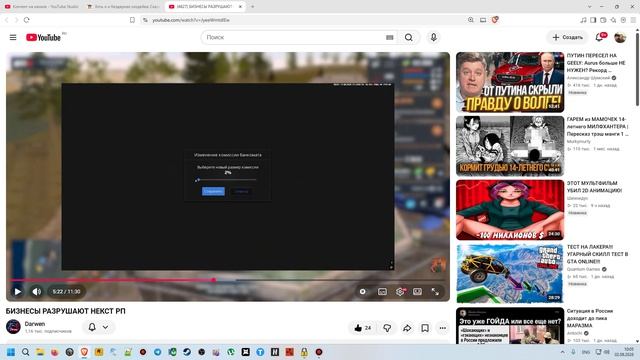Open ТЕСТ НА ЛАКЕРА video title
The image size is (640, 360).
point(597,254)
